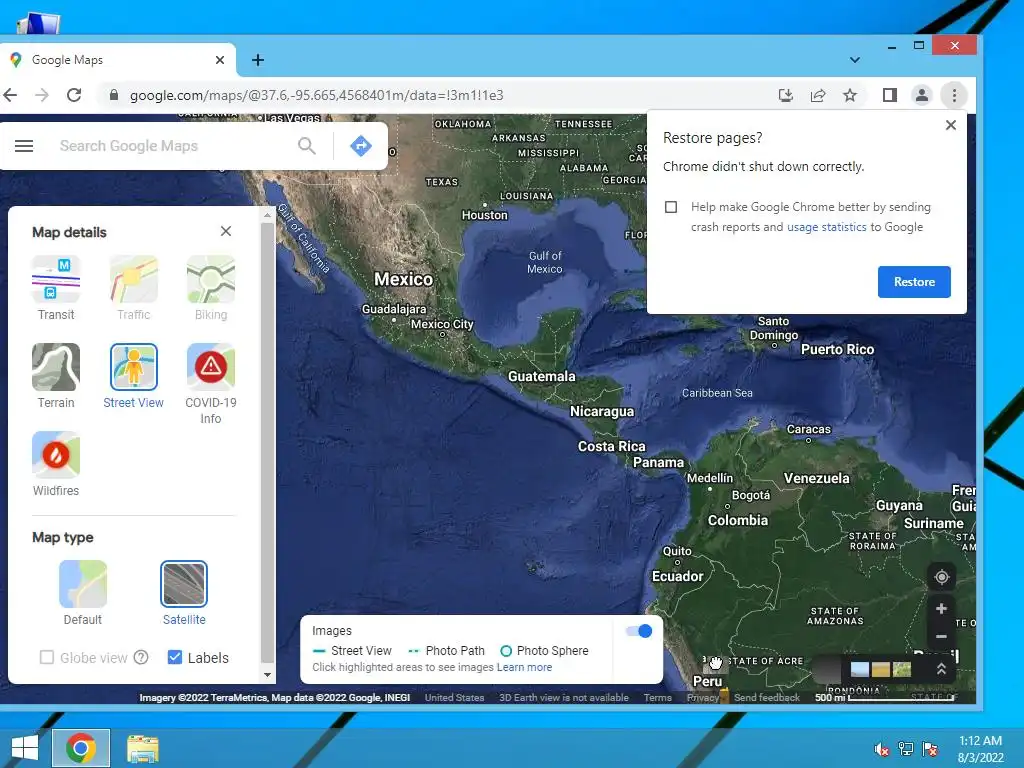This screenshot has width=1024, height=768.
Task: Click the search magnifier icon
Action: pos(307,146)
